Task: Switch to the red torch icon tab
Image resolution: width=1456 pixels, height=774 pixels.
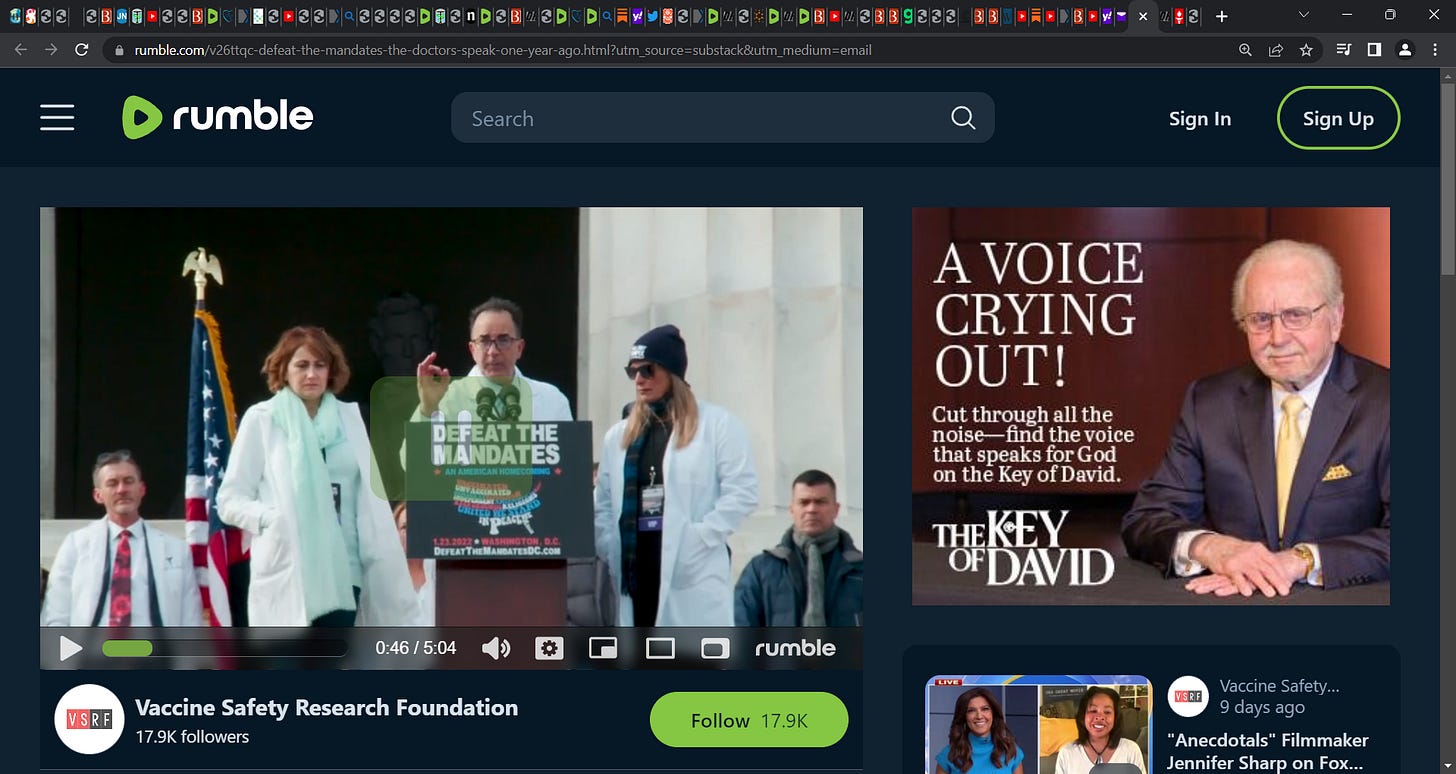Action: [x=1179, y=16]
